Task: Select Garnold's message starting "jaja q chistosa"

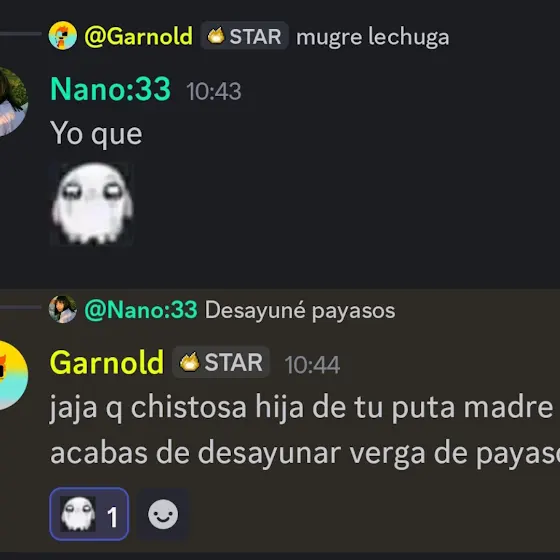Action: coord(305,430)
